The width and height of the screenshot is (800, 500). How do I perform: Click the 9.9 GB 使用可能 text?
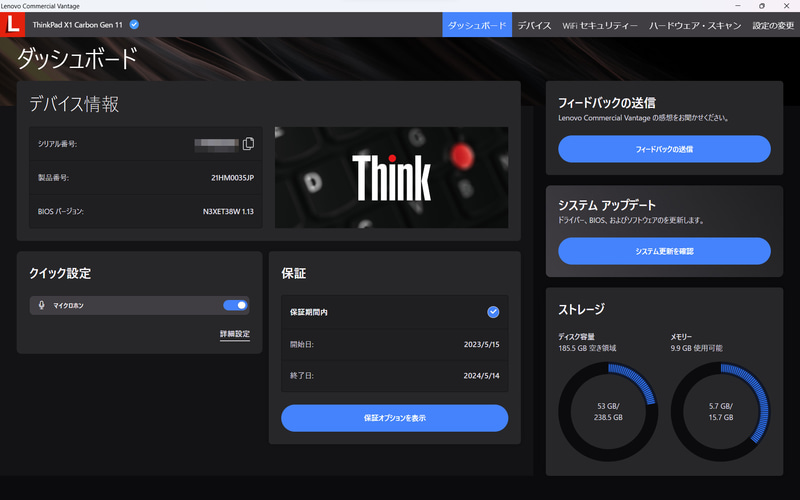pyautogui.click(x=696, y=348)
